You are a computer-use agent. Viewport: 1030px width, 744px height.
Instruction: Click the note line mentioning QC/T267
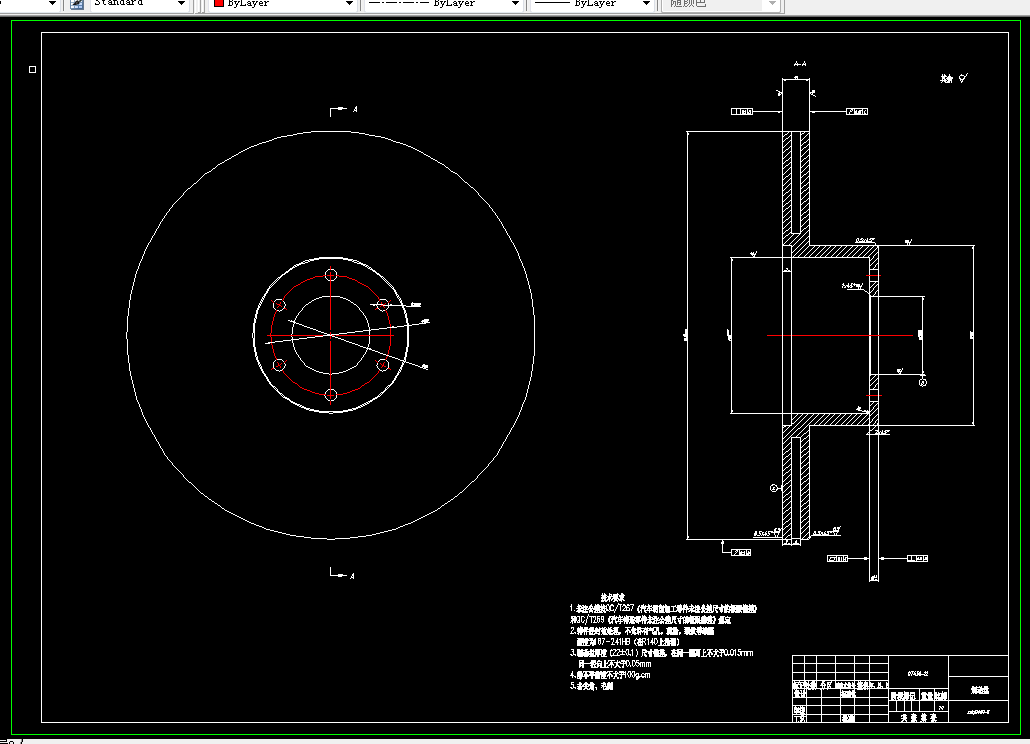coord(663,609)
